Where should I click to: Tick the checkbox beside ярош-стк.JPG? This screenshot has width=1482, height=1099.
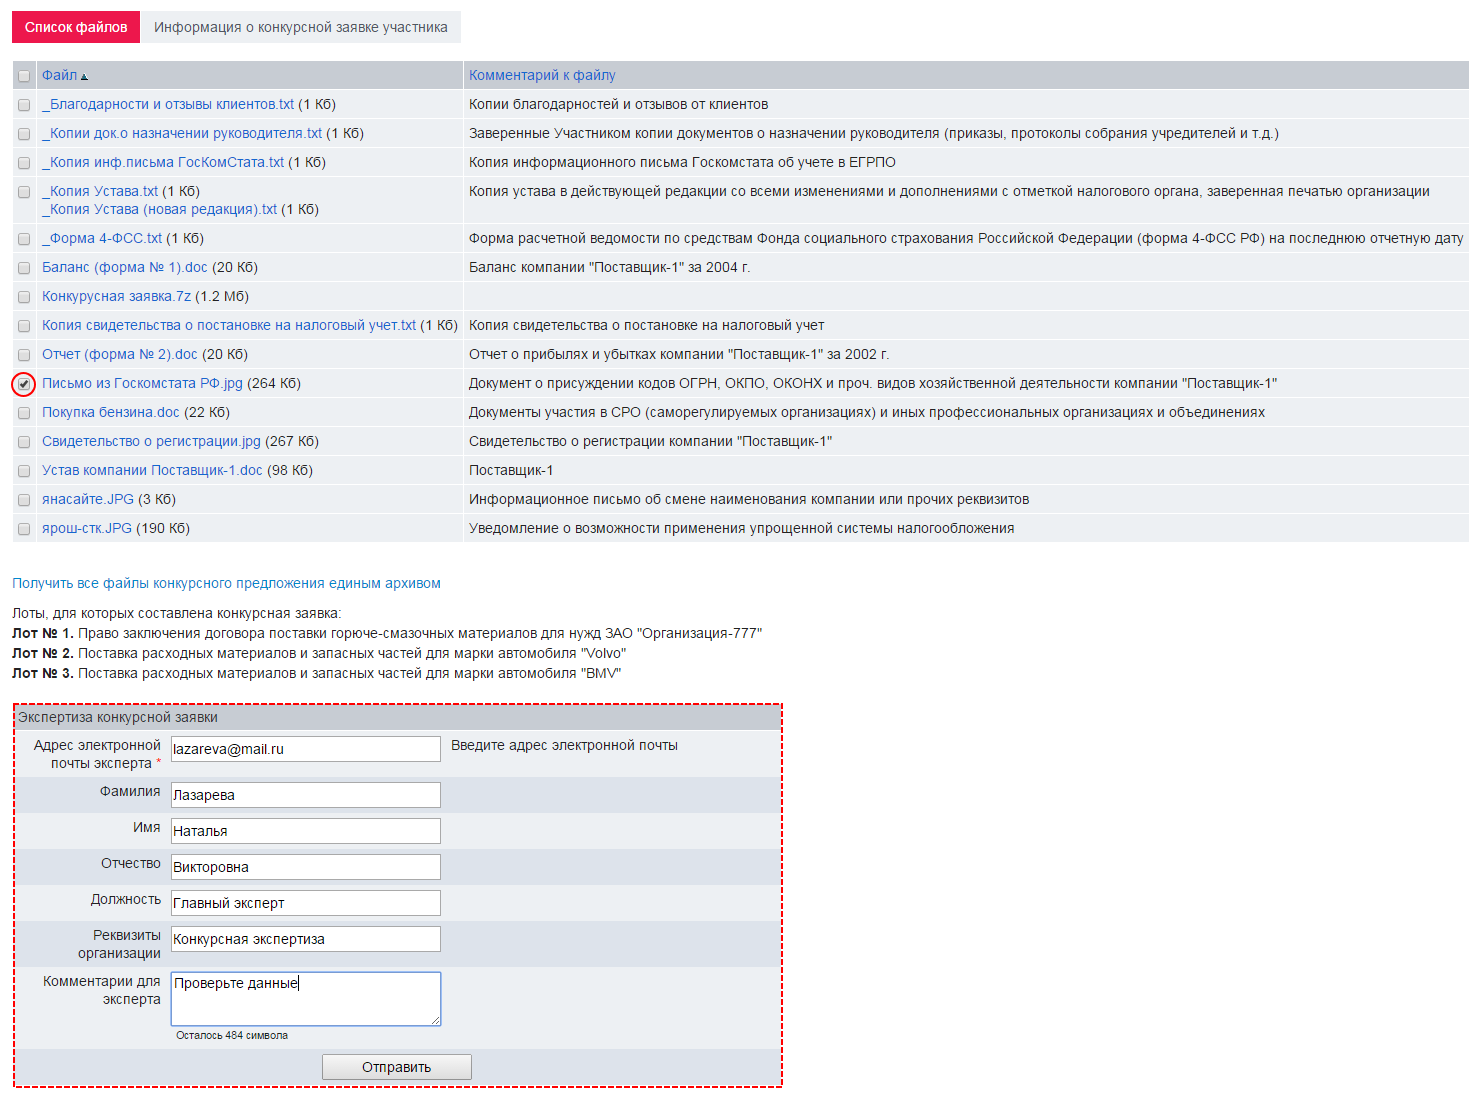click(24, 529)
